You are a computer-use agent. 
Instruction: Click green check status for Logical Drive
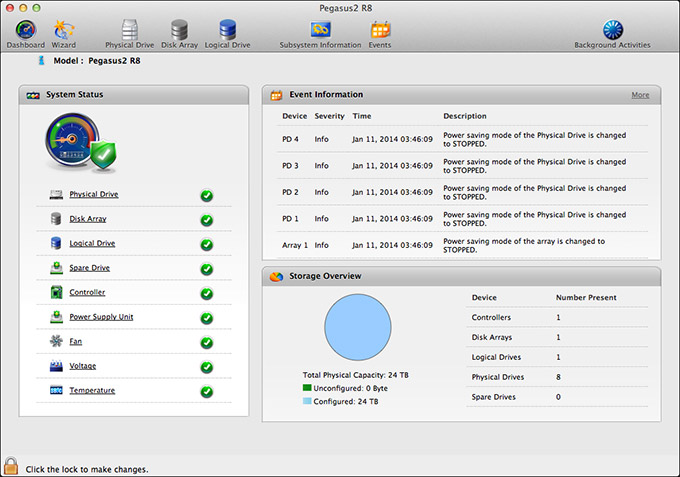[x=207, y=245]
